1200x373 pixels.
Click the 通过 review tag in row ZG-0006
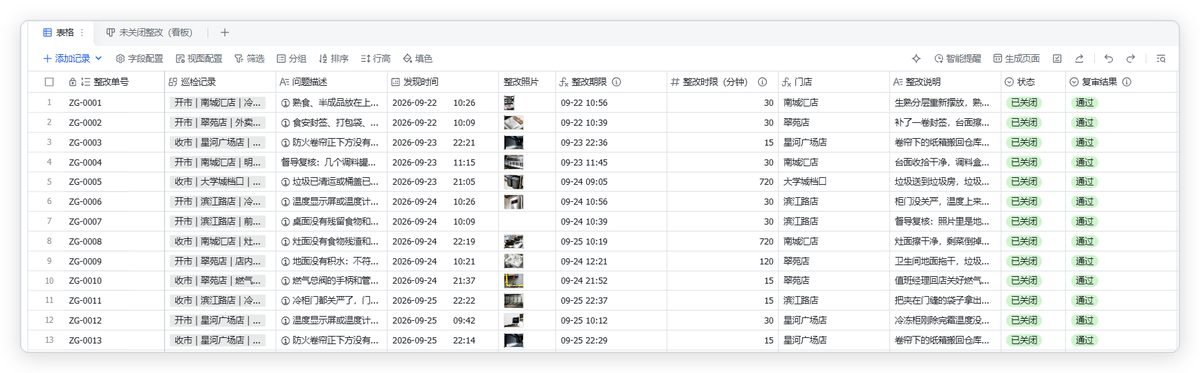pos(1084,201)
